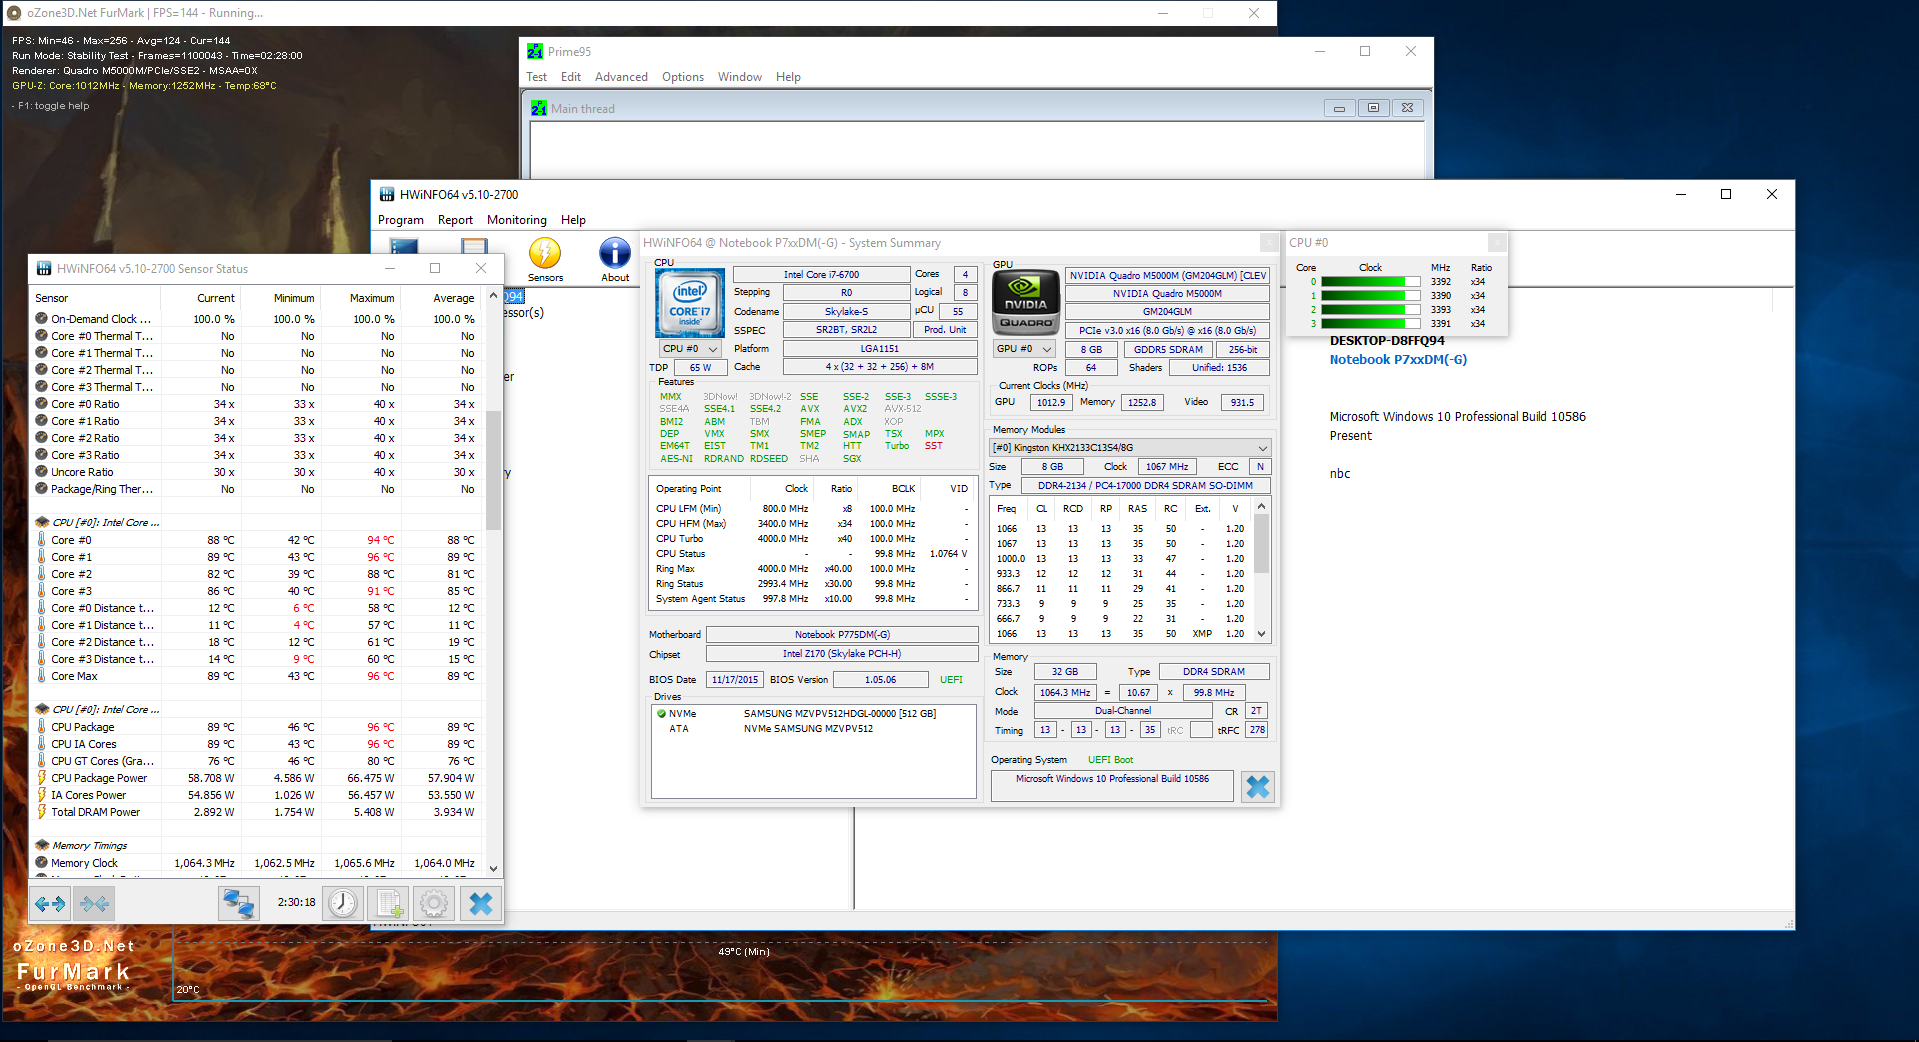This screenshot has width=1919, height=1042.
Task: Click the Core 3 clock bar in CPU #0 panel
Action: tap(1371, 324)
